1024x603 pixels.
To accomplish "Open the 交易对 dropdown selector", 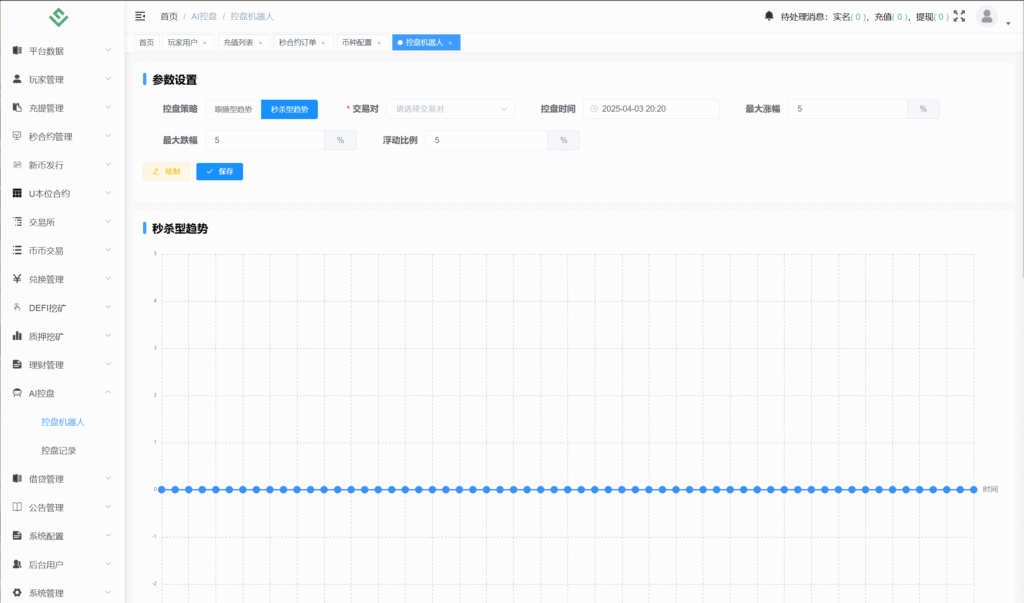I will 450,109.
